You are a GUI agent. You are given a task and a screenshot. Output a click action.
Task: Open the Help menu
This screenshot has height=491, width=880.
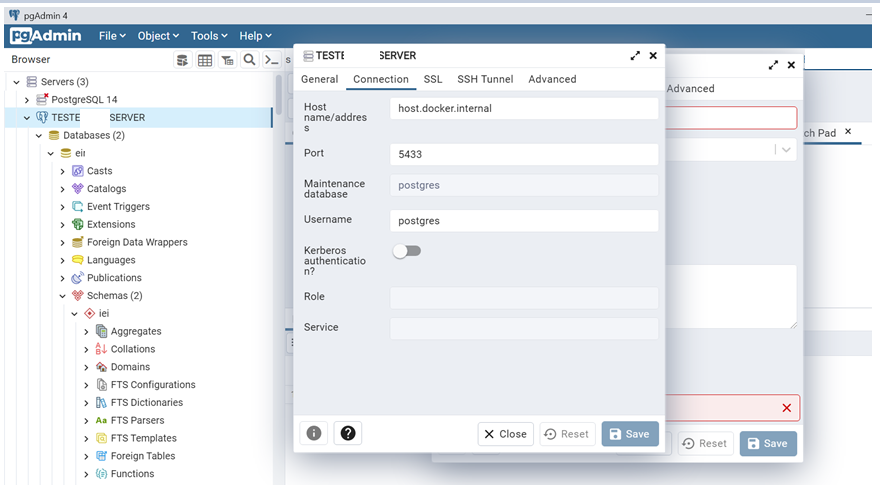pyautogui.click(x=255, y=36)
